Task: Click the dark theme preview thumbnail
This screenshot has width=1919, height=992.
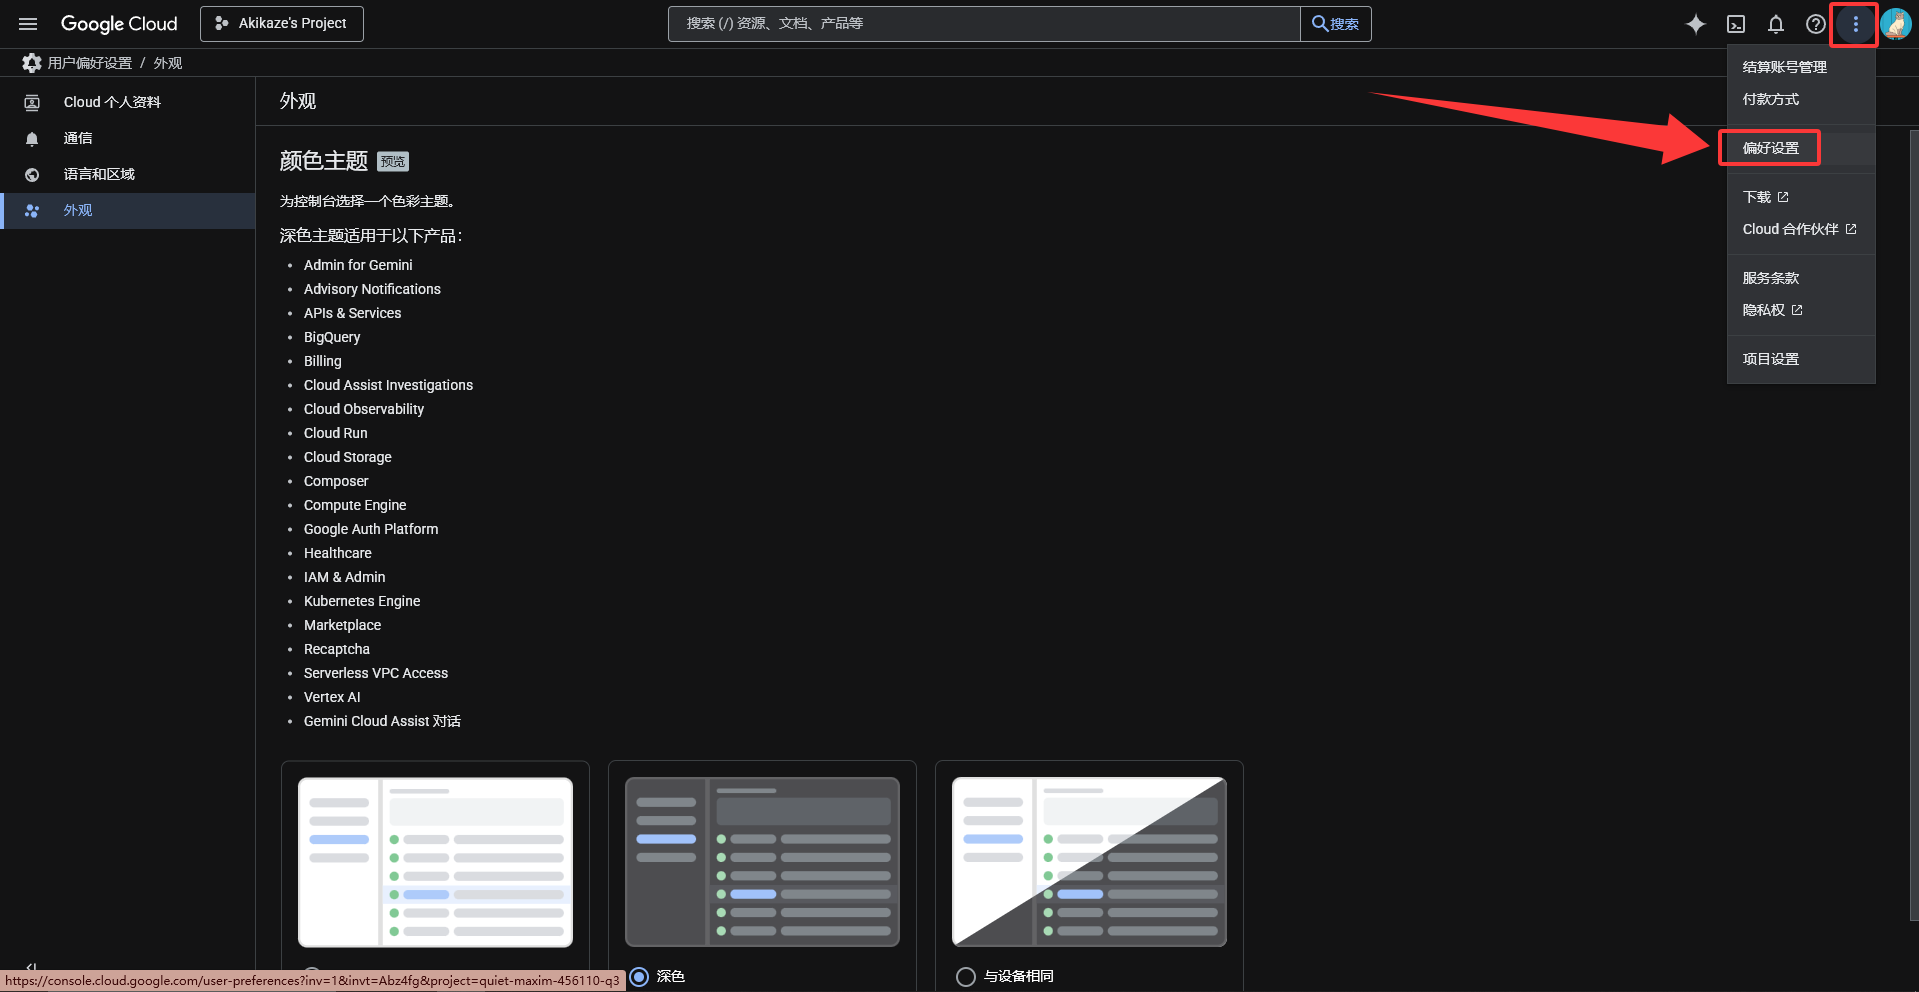Action: 762,862
